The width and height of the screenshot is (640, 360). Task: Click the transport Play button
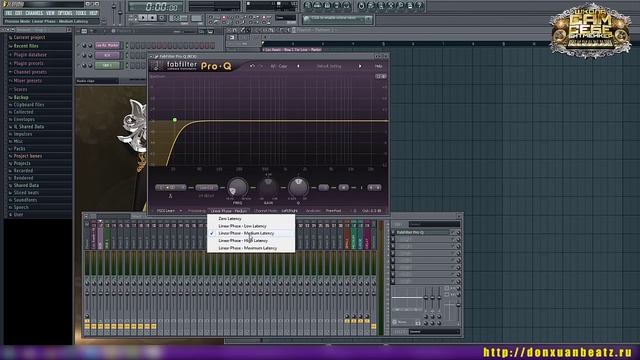(142, 18)
